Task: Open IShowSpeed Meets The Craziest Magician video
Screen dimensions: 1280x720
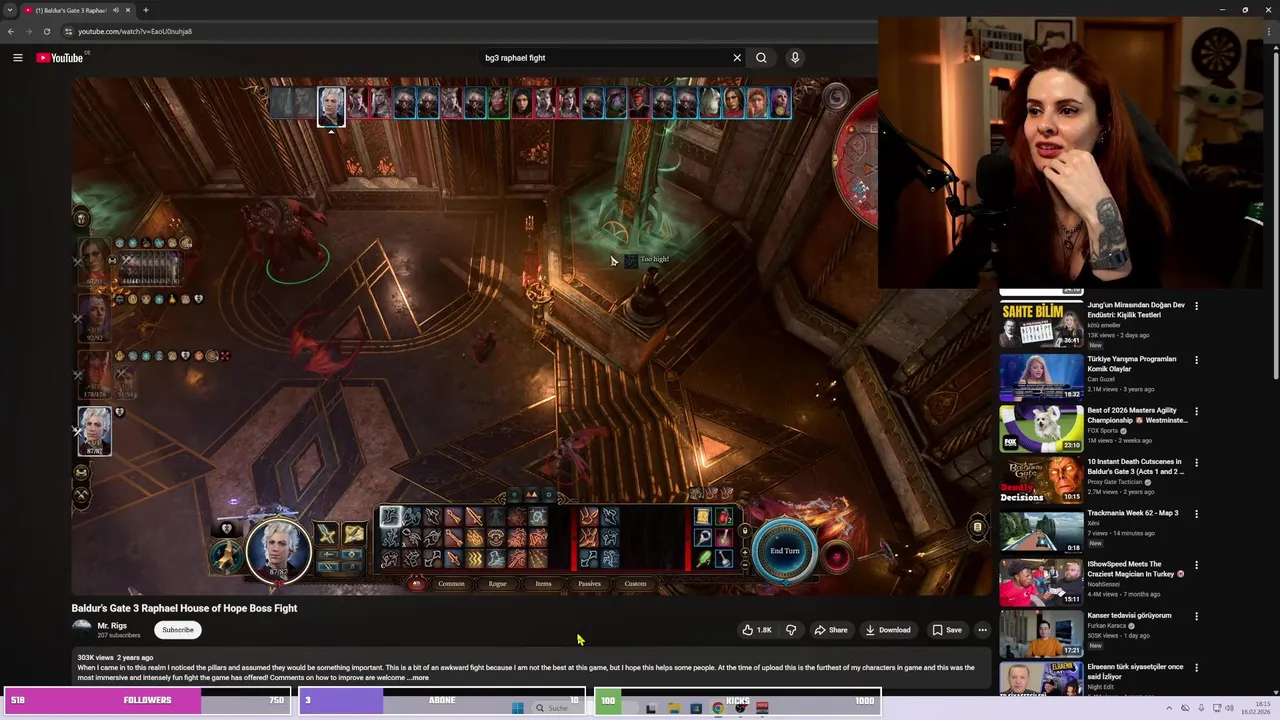Action: click(1134, 569)
